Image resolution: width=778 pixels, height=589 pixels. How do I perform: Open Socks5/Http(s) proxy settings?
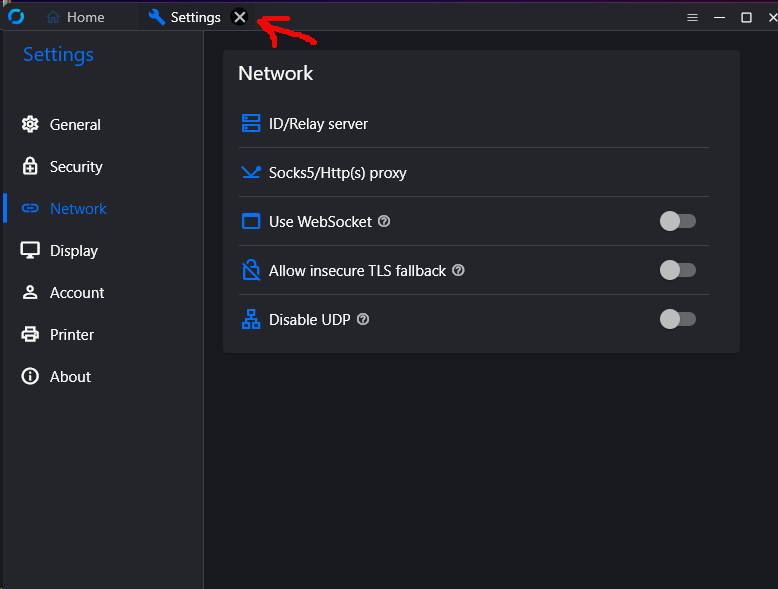475,172
